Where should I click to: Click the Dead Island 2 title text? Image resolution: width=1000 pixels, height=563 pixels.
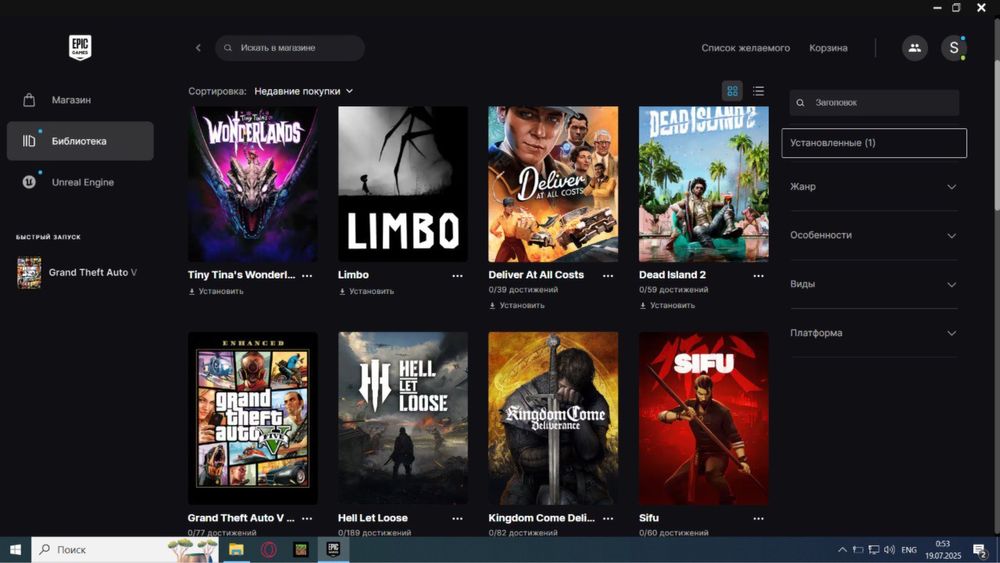(672, 275)
